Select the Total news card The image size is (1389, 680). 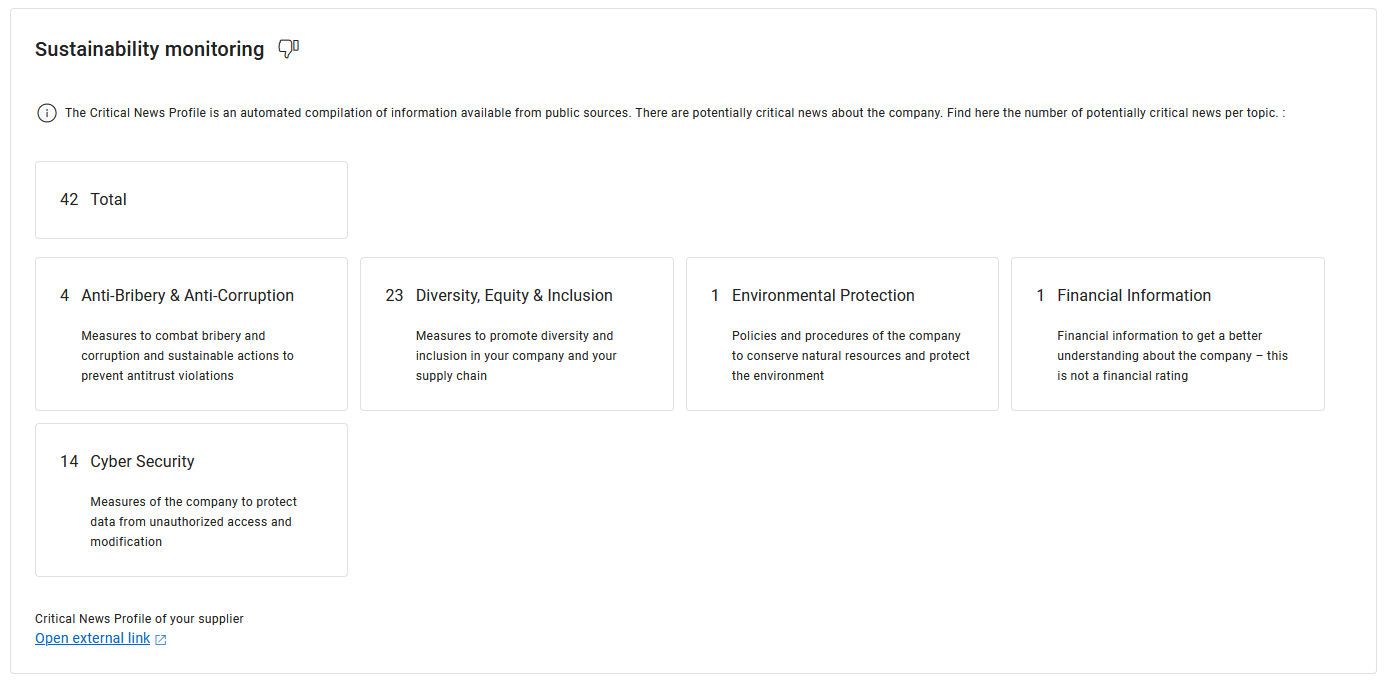pyautogui.click(x=191, y=200)
